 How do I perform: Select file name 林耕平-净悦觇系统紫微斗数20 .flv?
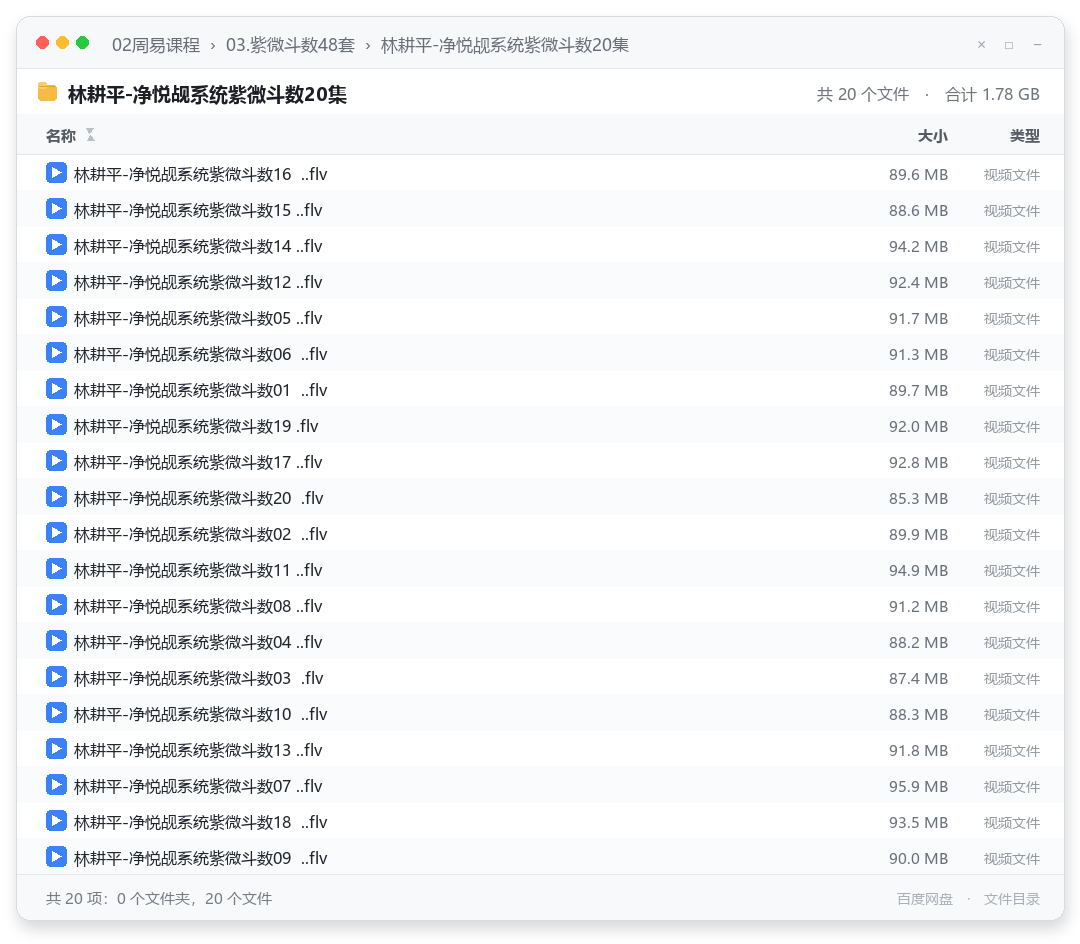click(x=198, y=499)
